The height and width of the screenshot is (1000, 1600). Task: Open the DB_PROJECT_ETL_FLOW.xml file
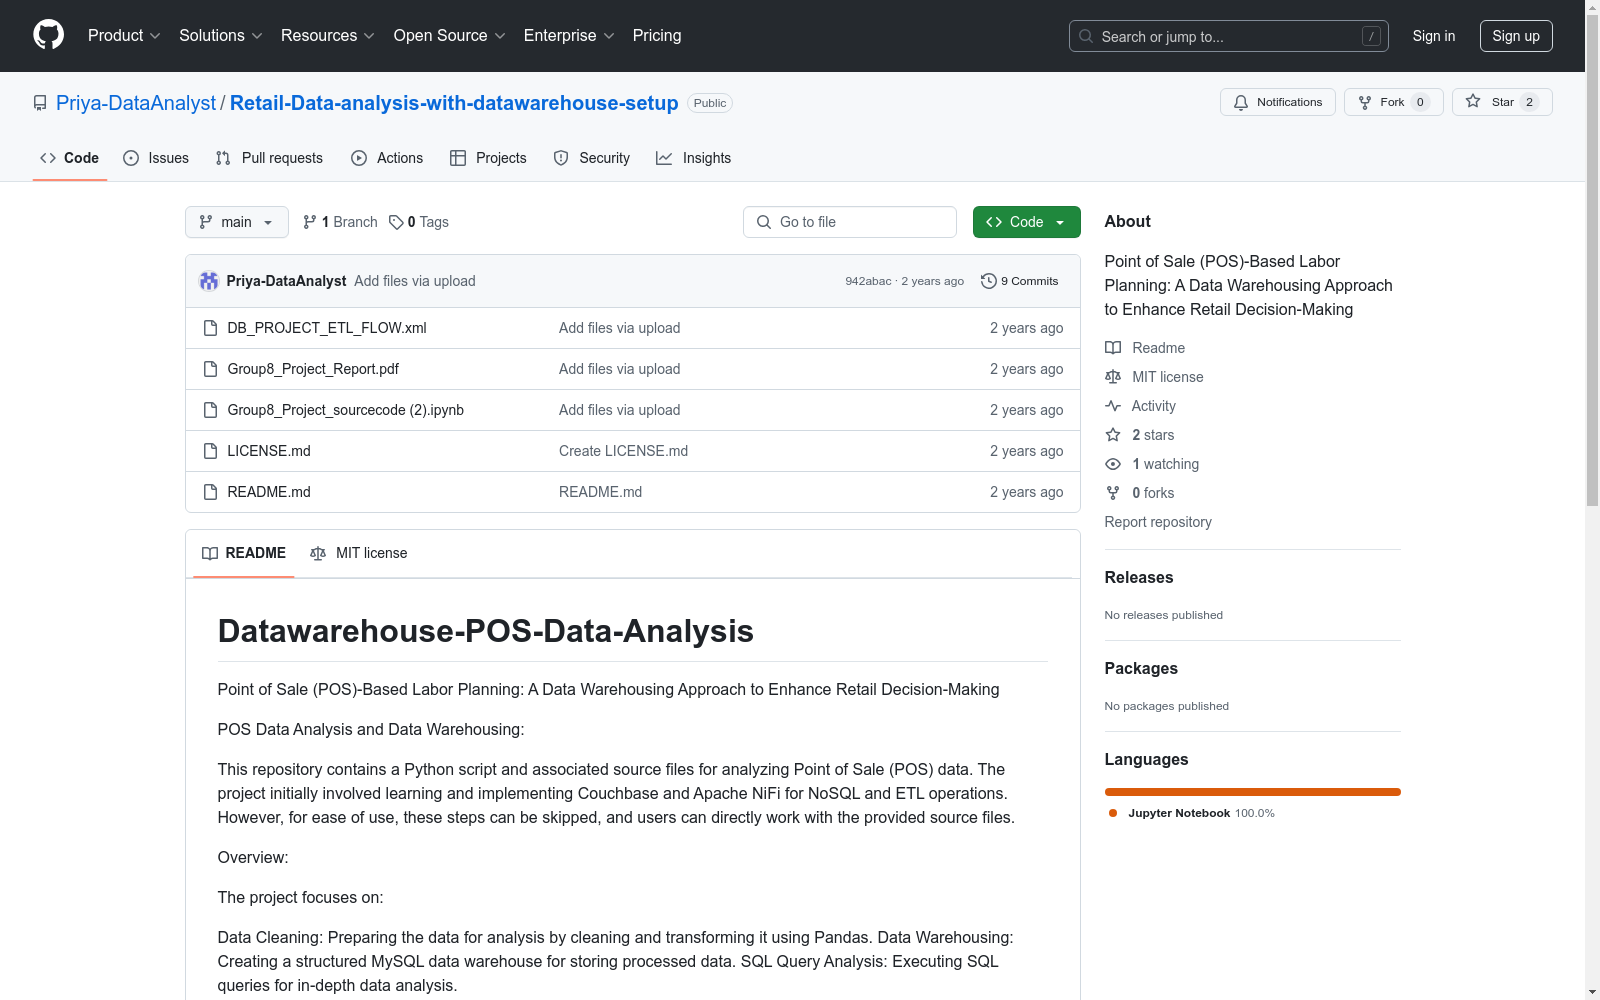[x=327, y=328]
